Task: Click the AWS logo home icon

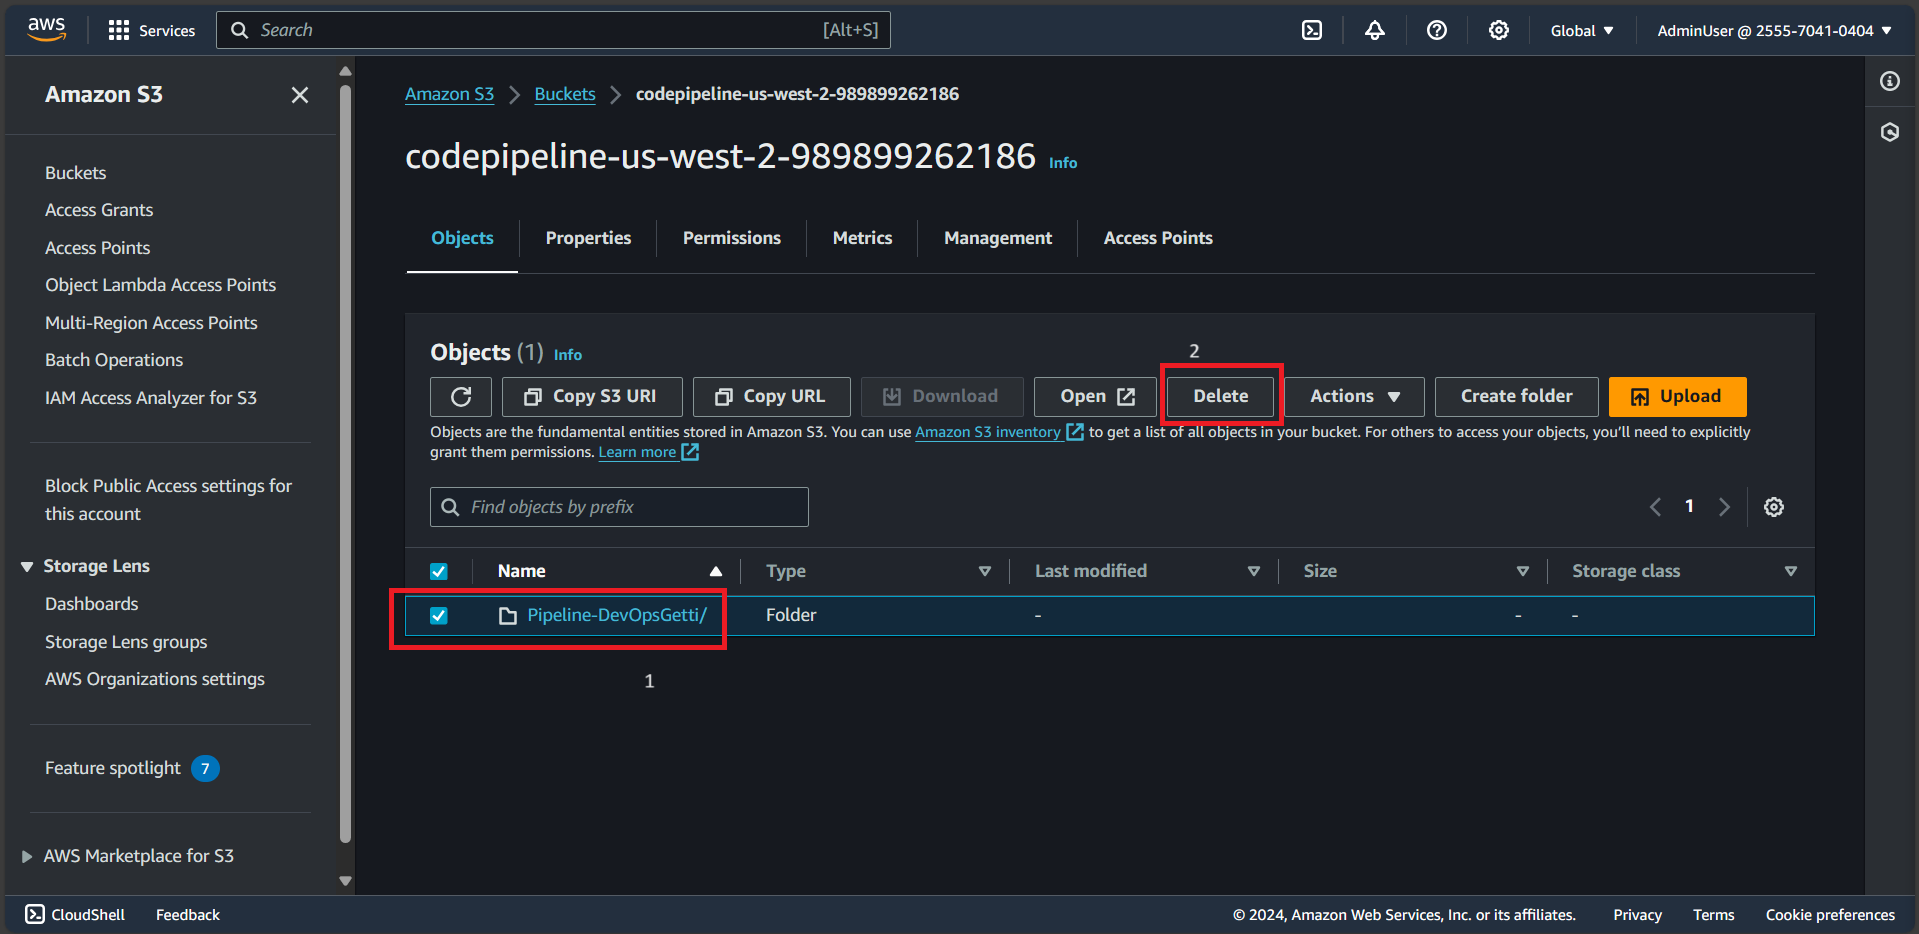Action: pos(46,30)
